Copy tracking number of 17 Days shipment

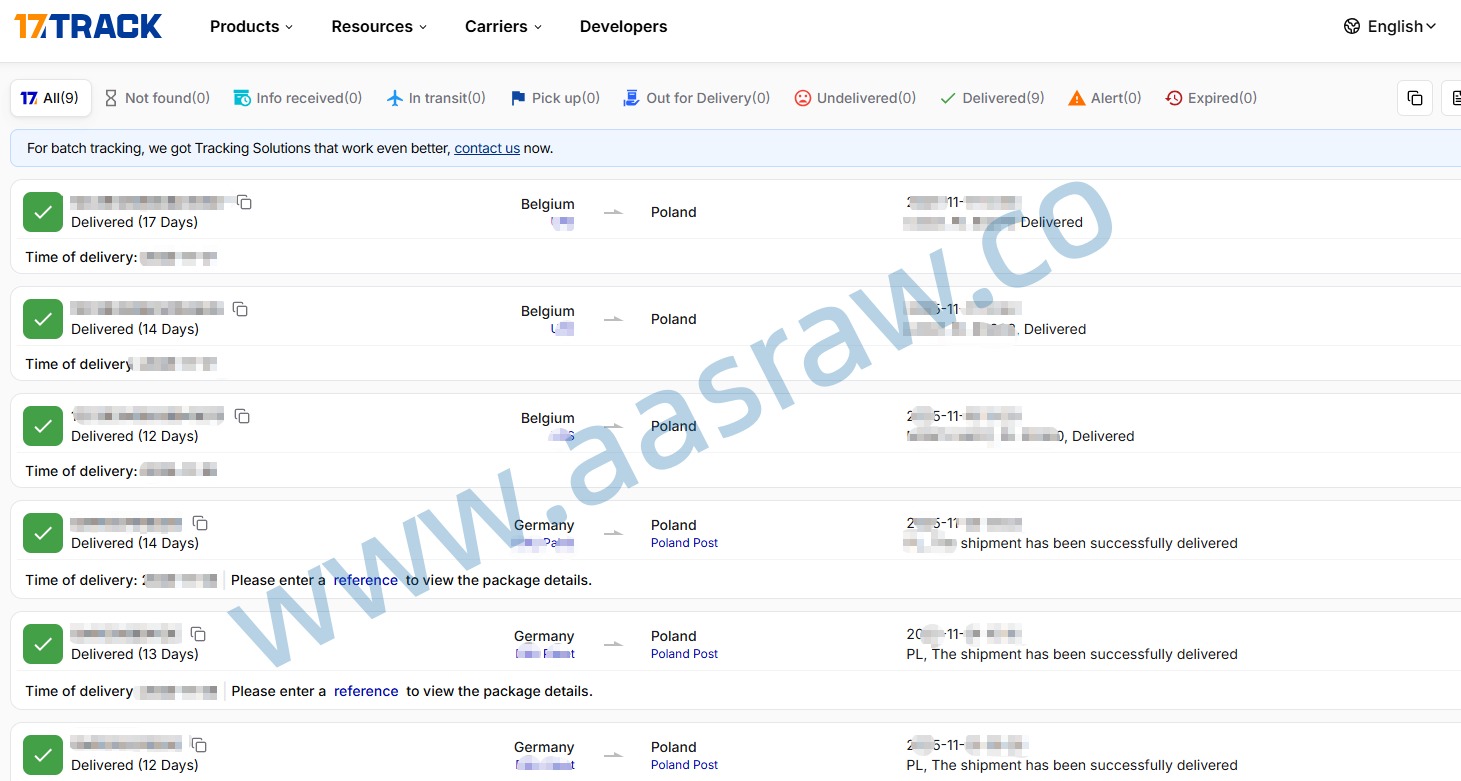pos(244,203)
